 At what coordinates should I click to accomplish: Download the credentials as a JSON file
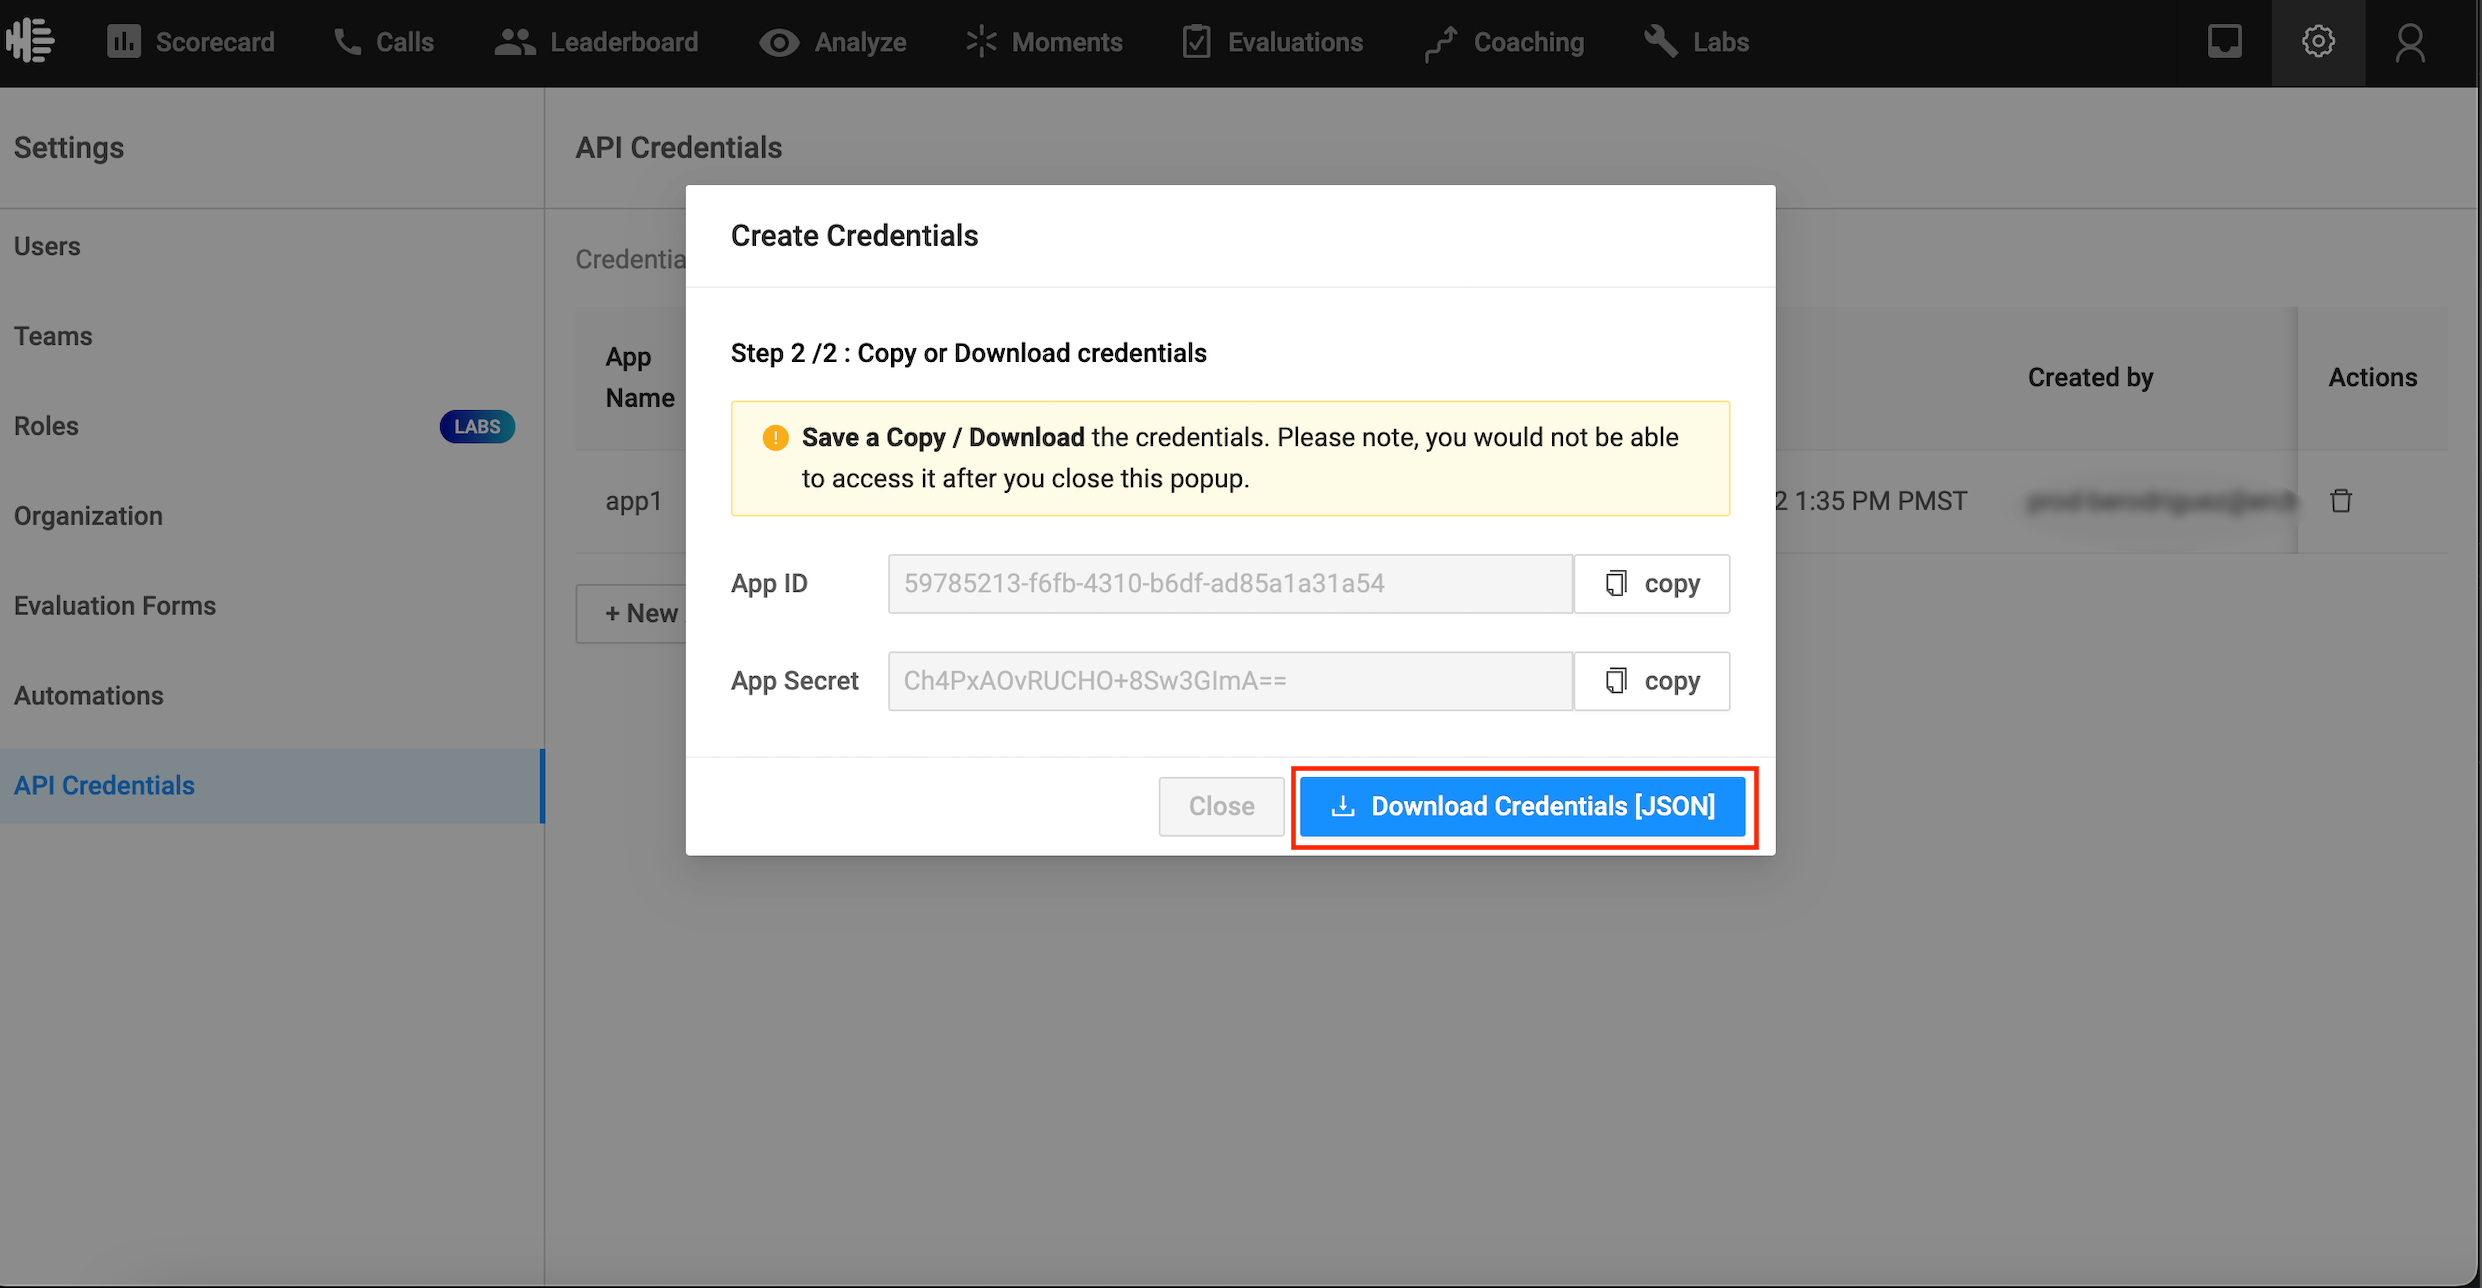coord(1522,806)
